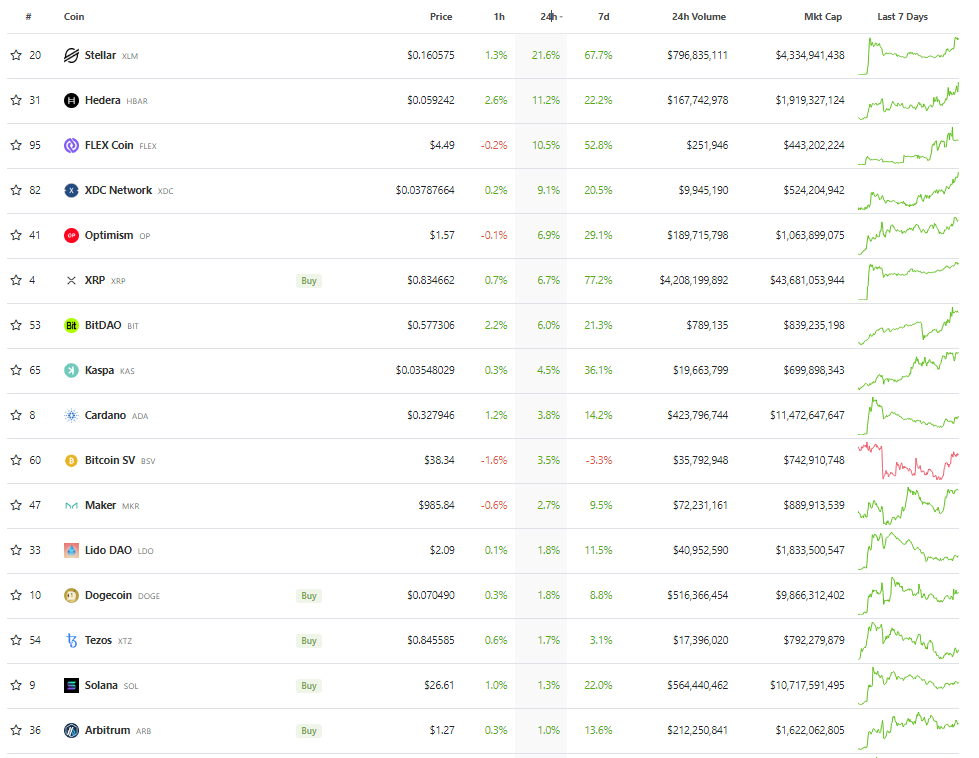Favorite Hedera with its star
The width and height of the screenshot is (979, 758).
(x=16, y=100)
